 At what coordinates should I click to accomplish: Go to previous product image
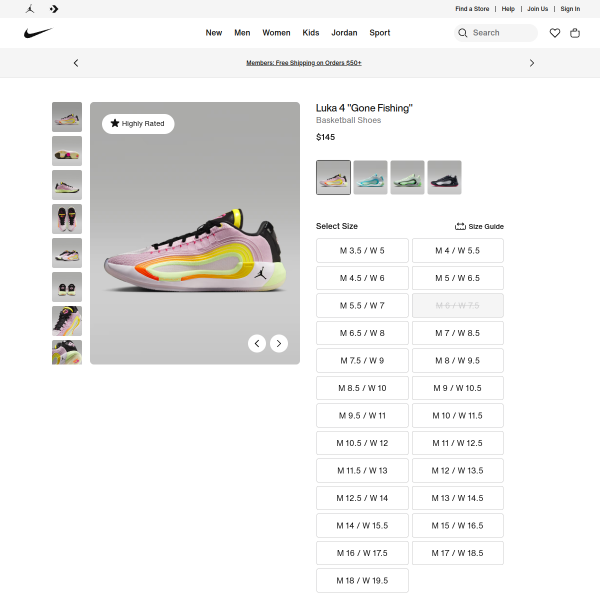click(x=257, y=344)
